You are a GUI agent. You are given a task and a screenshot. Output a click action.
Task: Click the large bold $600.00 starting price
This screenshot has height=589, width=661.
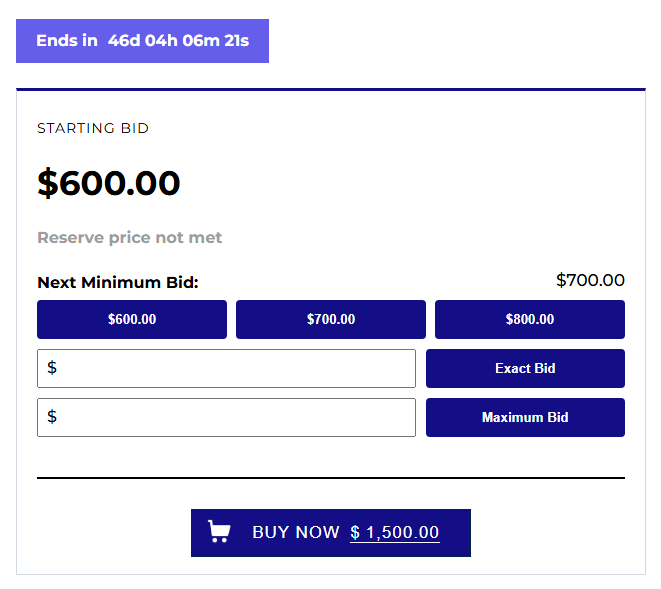click(x=108, y=183)
